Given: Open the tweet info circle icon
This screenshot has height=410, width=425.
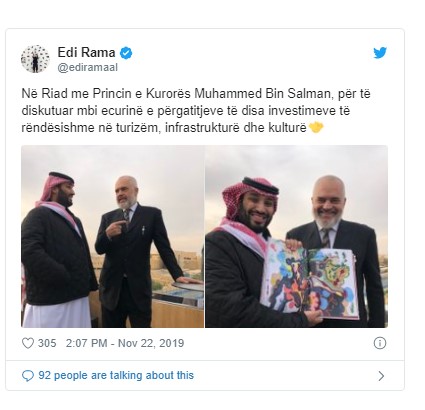Looking at the screenshot, I should 380,343.
